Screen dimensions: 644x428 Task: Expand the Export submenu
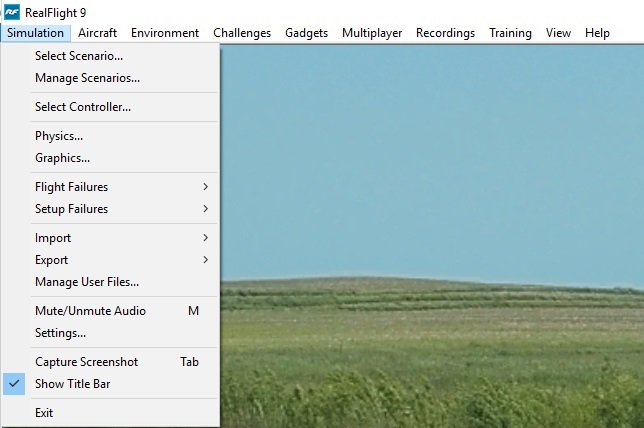[x=52, y=260]
